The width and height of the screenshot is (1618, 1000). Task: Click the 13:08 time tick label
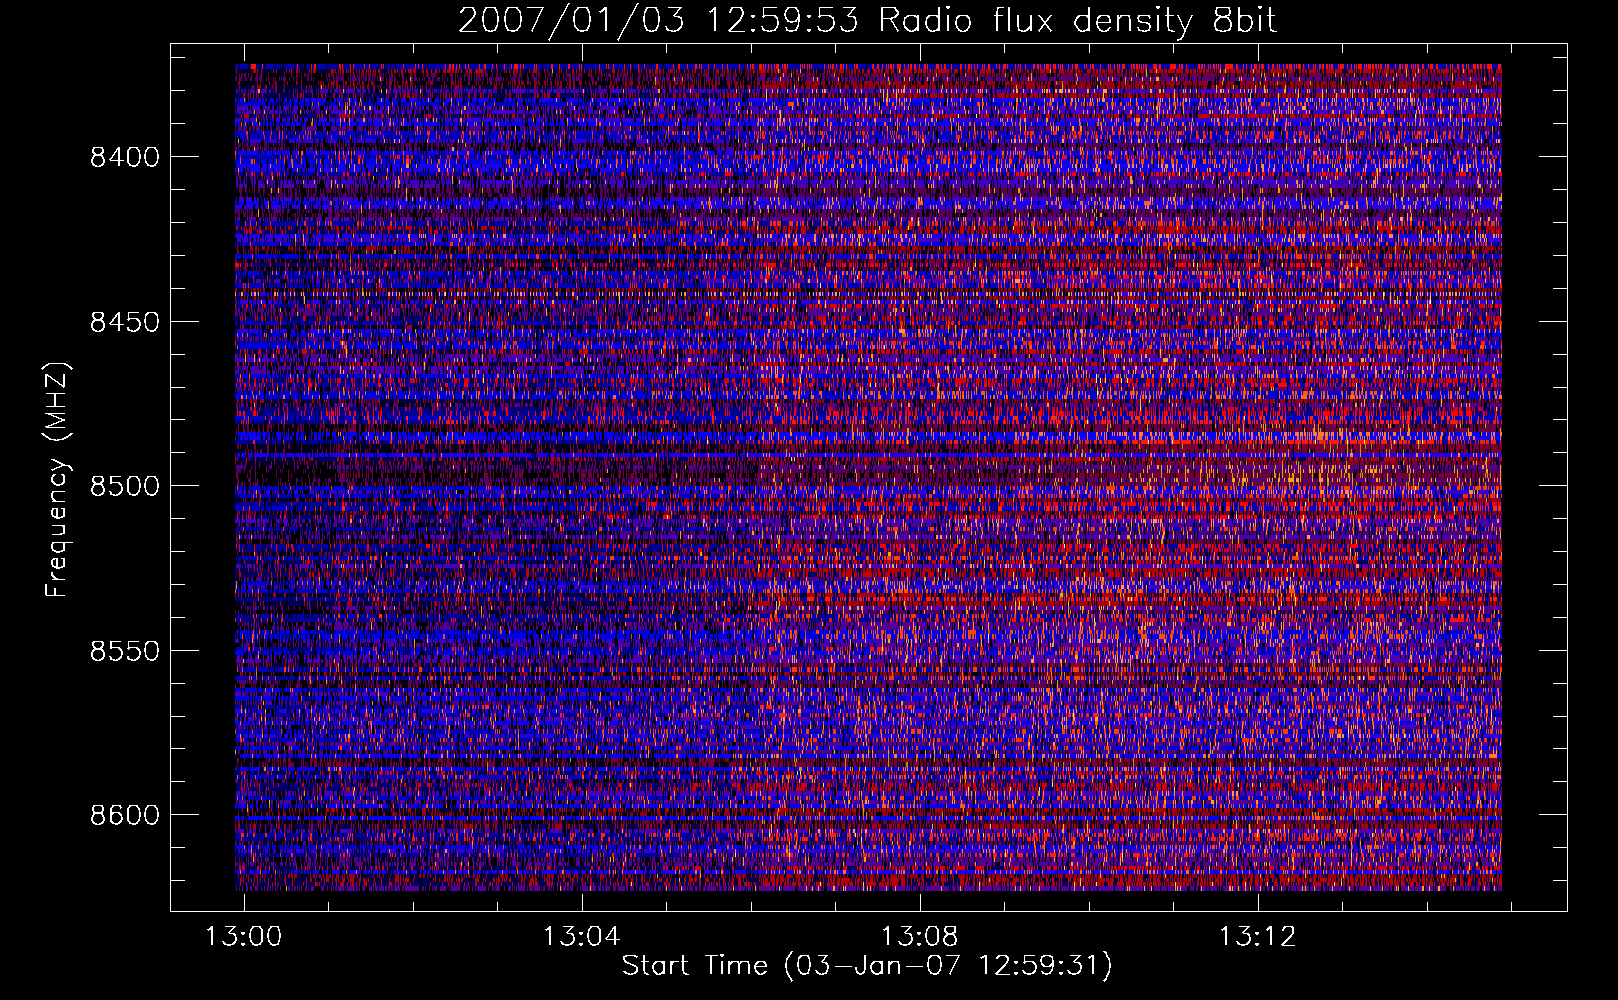click(x=919, y=936)
